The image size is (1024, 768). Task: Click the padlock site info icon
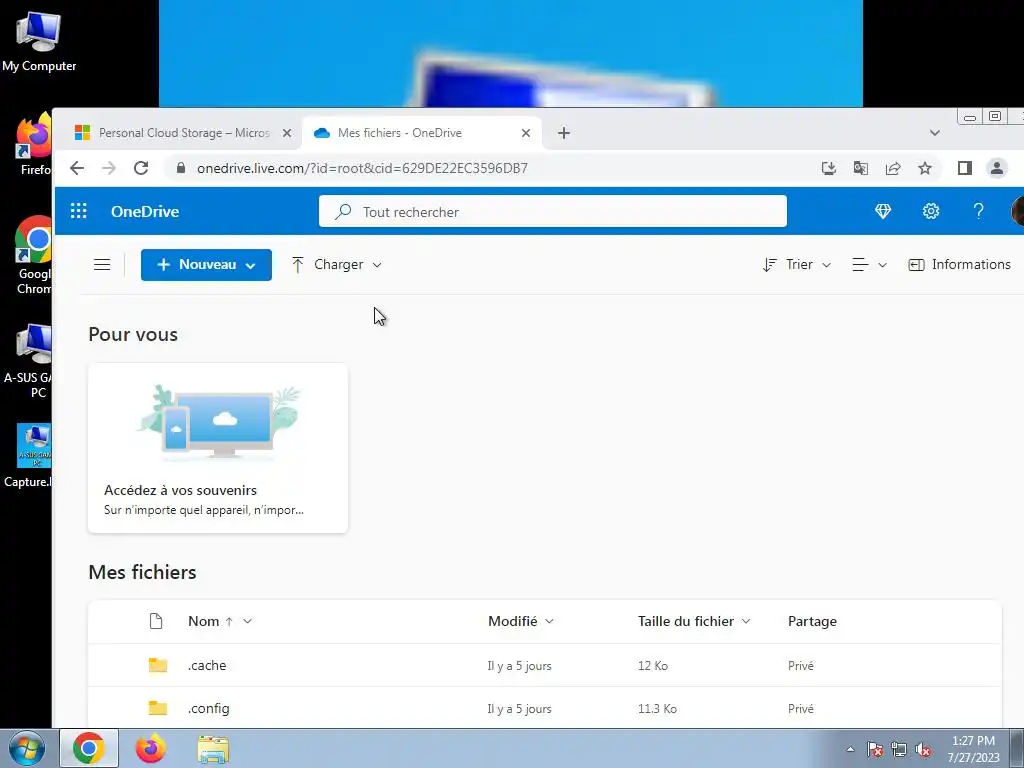pos(181,168)
